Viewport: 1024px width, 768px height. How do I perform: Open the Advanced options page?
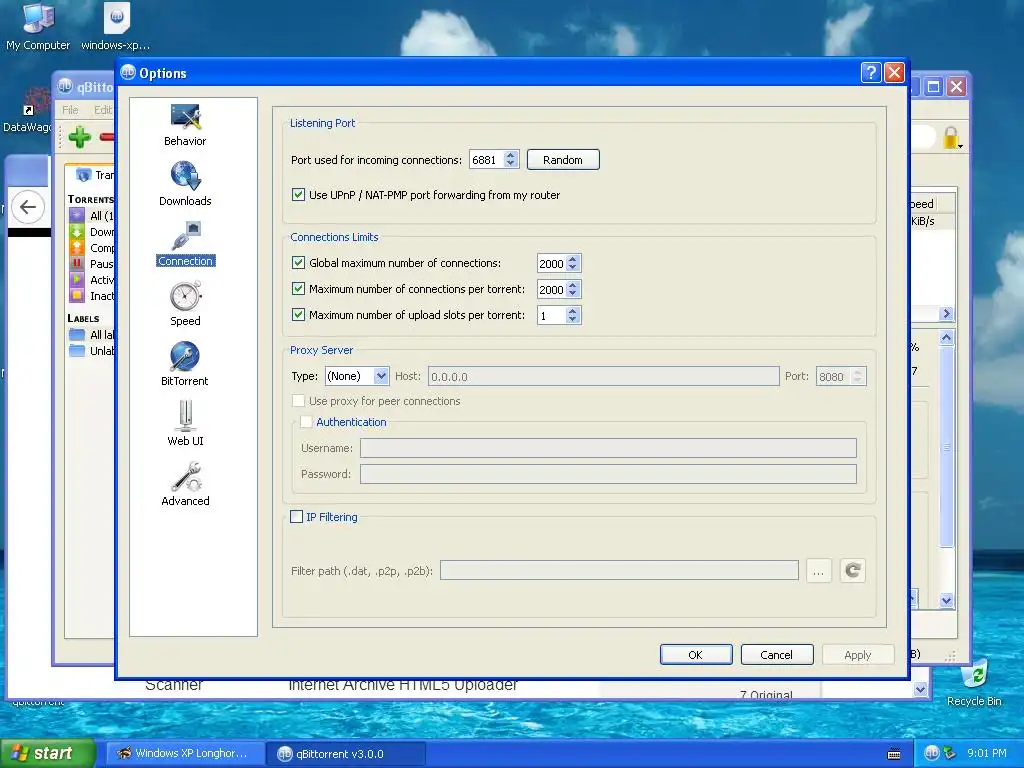pyautogui.click(x=185, y=484)
